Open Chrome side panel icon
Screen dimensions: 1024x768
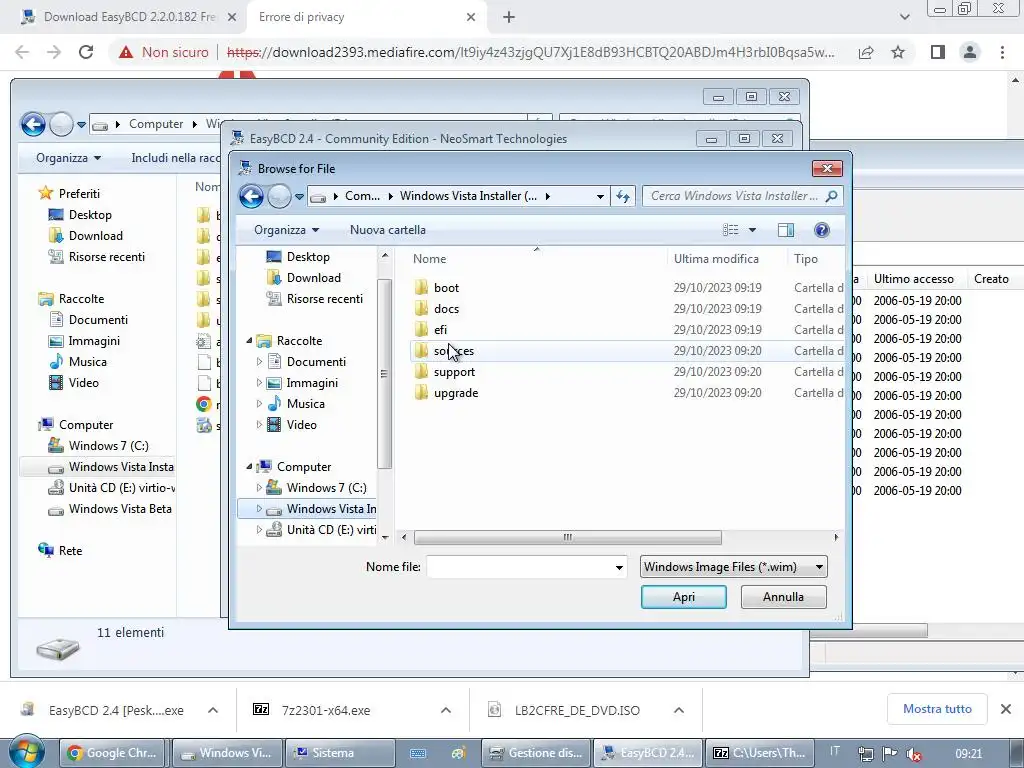tap(938, 52)
